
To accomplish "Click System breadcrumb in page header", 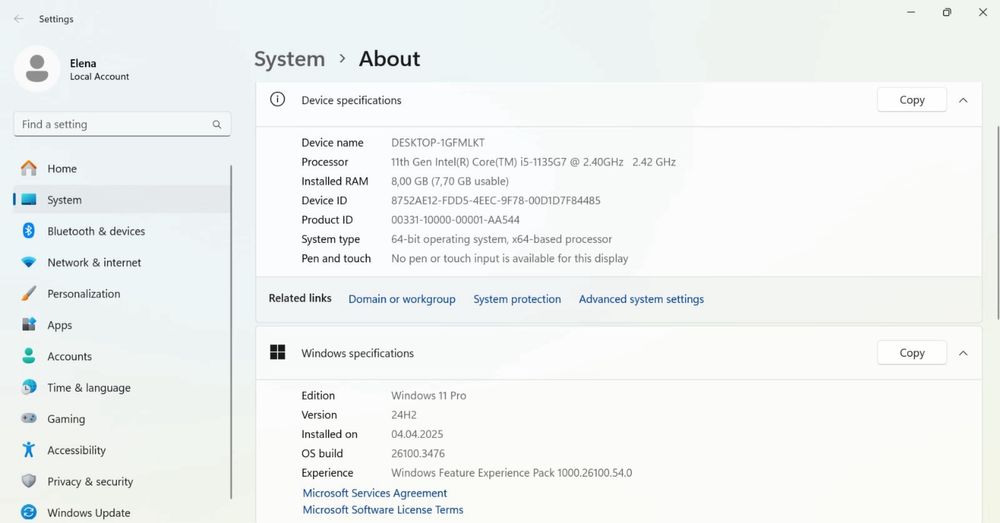I will 289,59.
